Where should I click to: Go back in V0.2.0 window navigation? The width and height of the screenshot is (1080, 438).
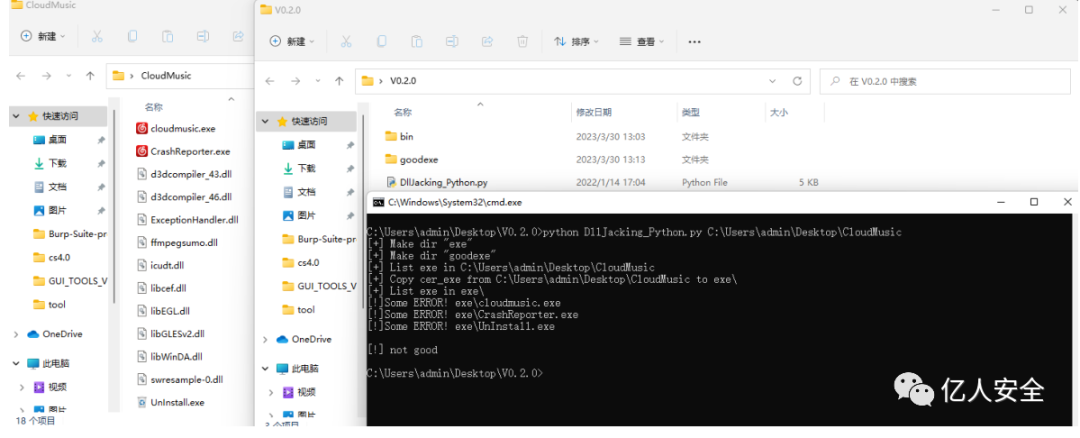coord(270,81)
